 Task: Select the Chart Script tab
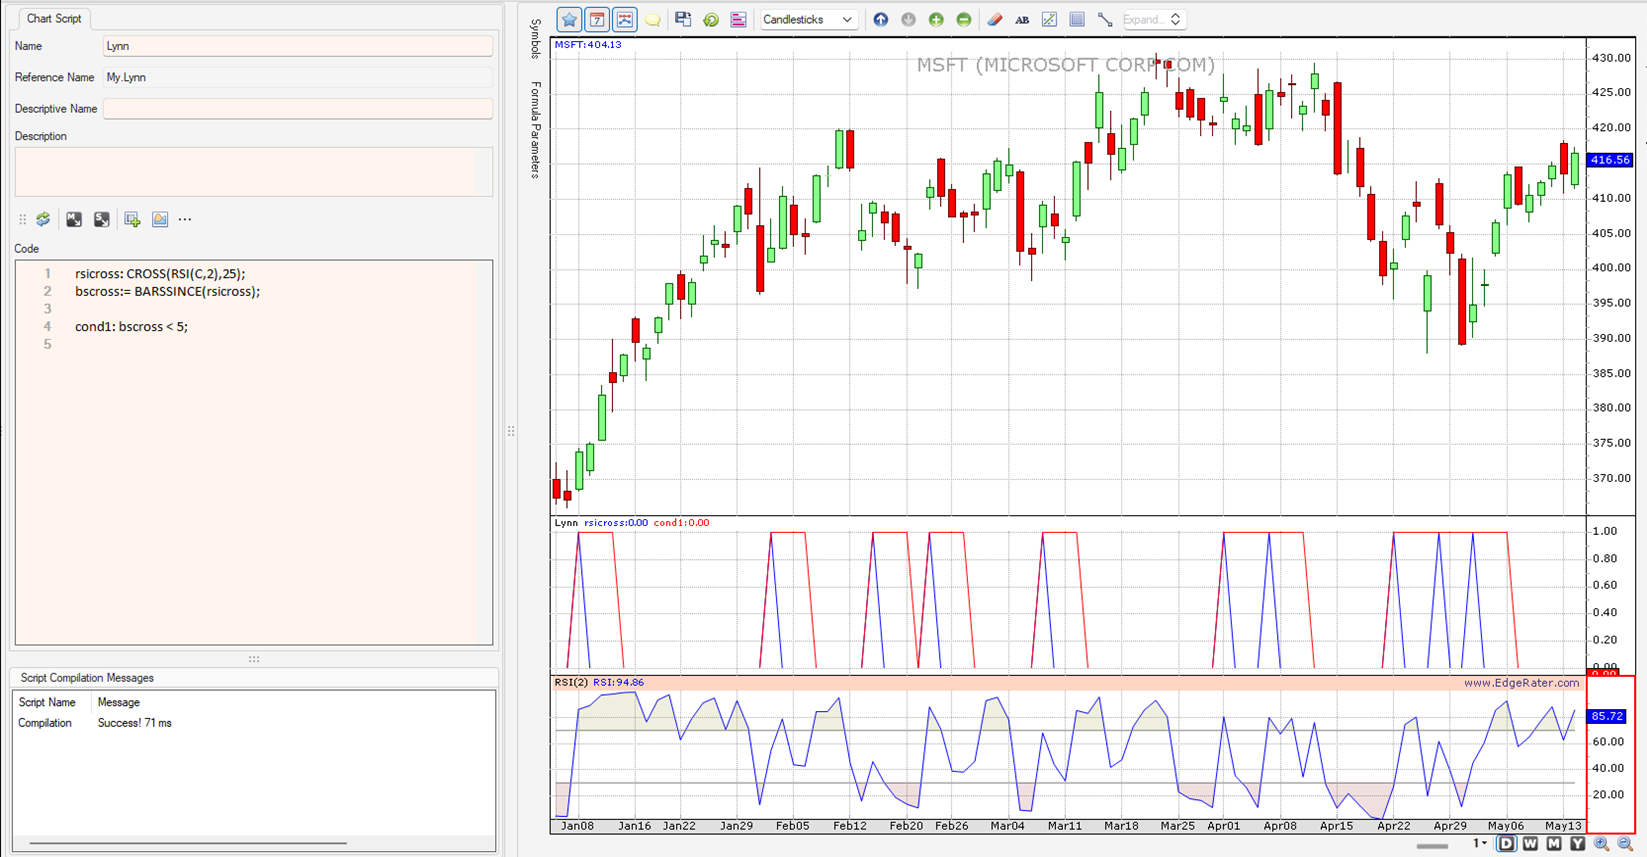pyautogui.click(x=54, y=19)
